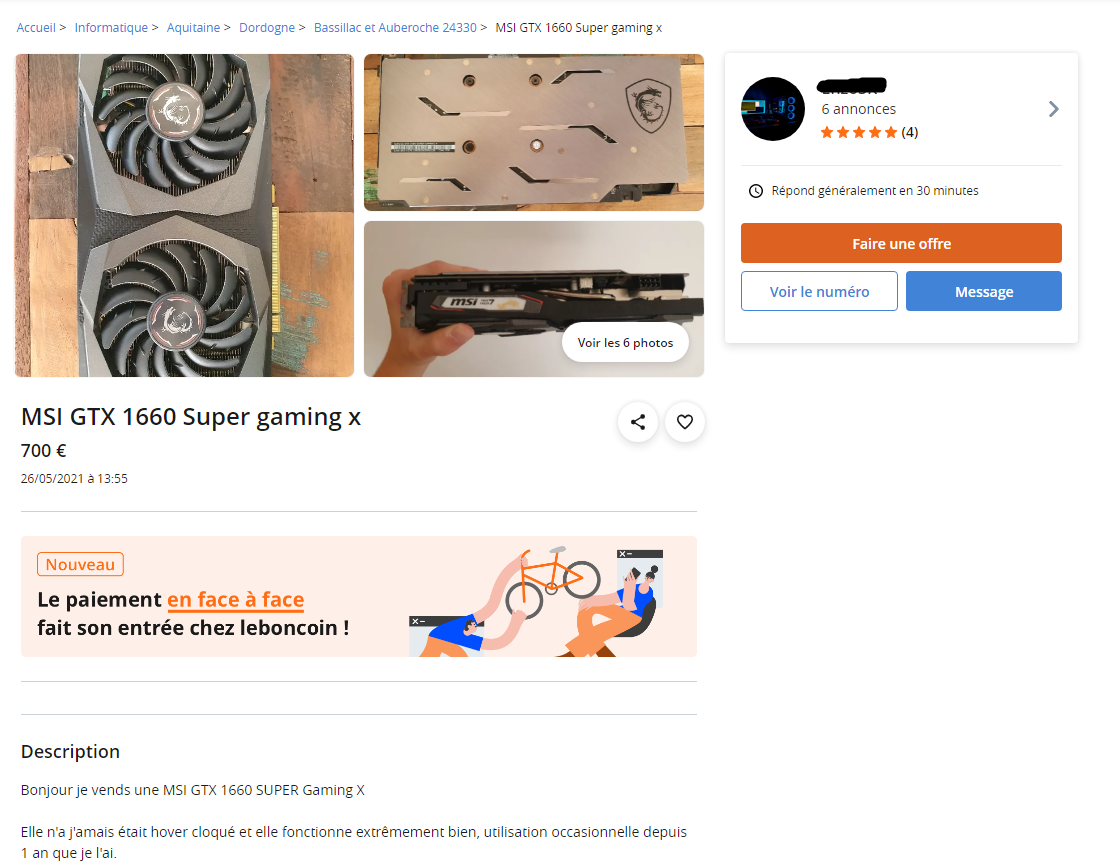Click the share icon button
Image resolution: width=1120 pixels, height=868 pixels.
(x=638, y=422)
